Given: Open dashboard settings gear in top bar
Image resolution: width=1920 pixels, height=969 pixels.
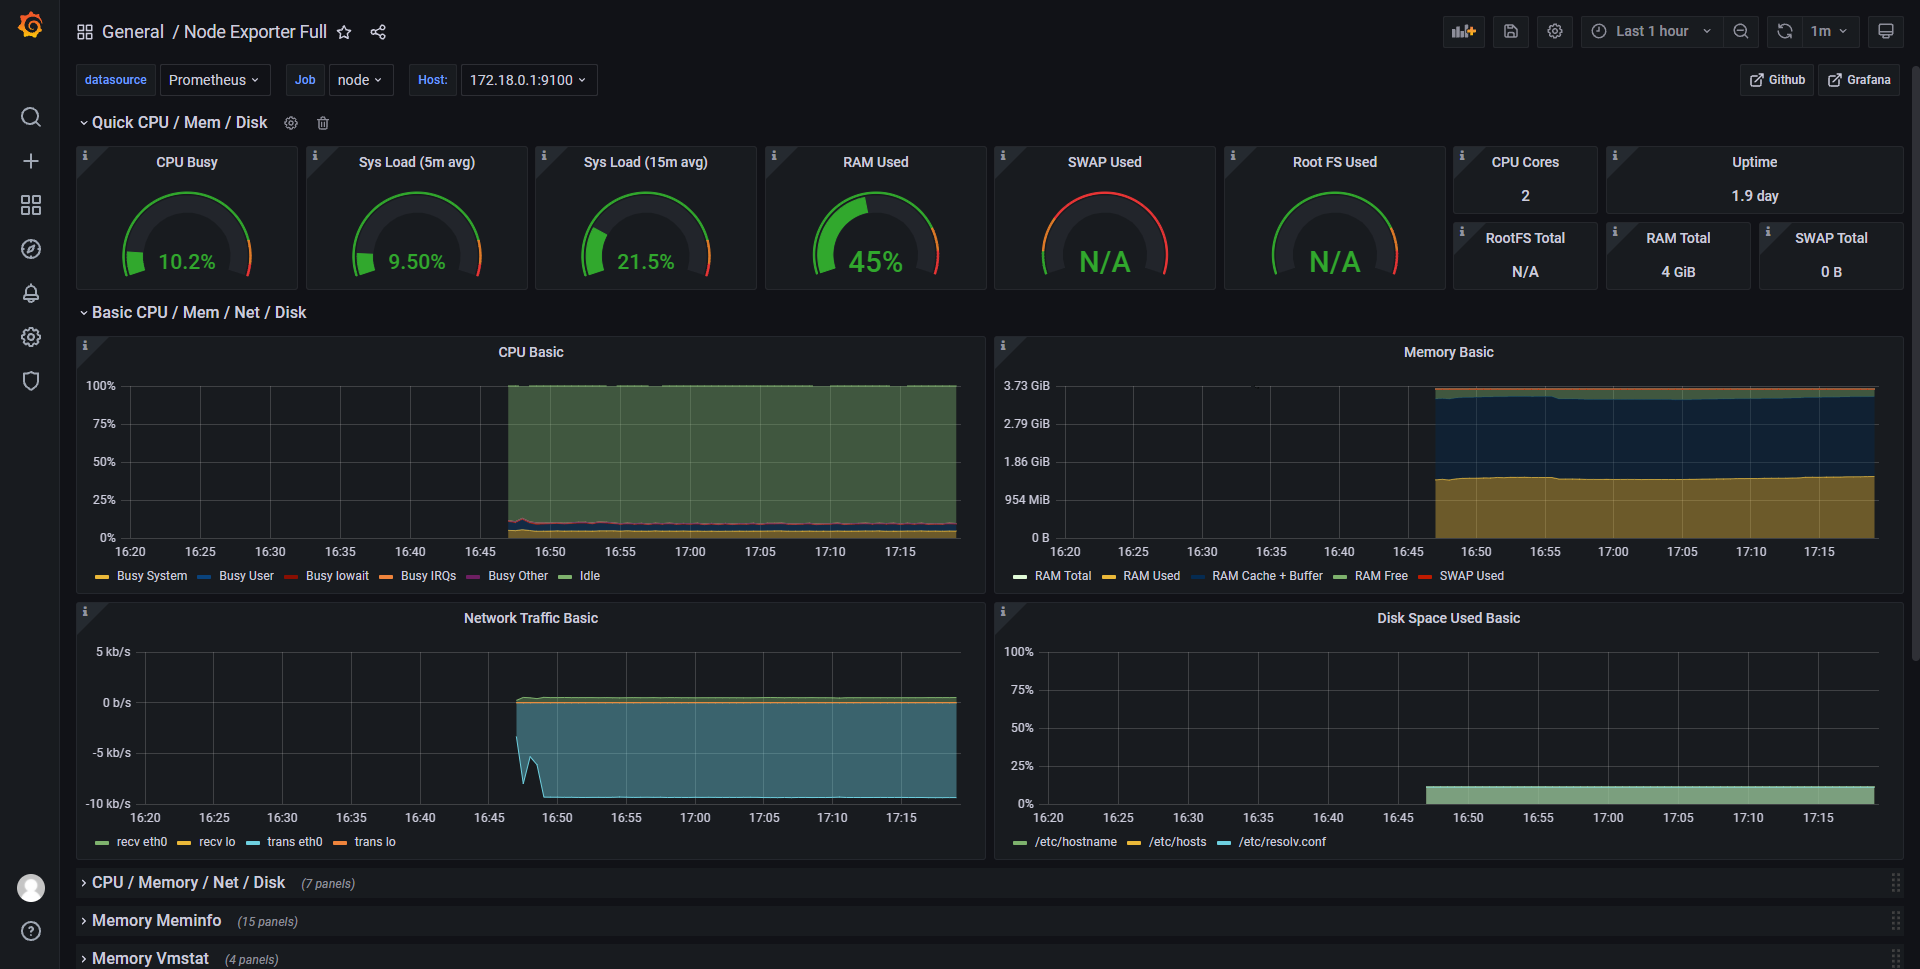Looking at the screenshot, I should (x=1555, y=31).
